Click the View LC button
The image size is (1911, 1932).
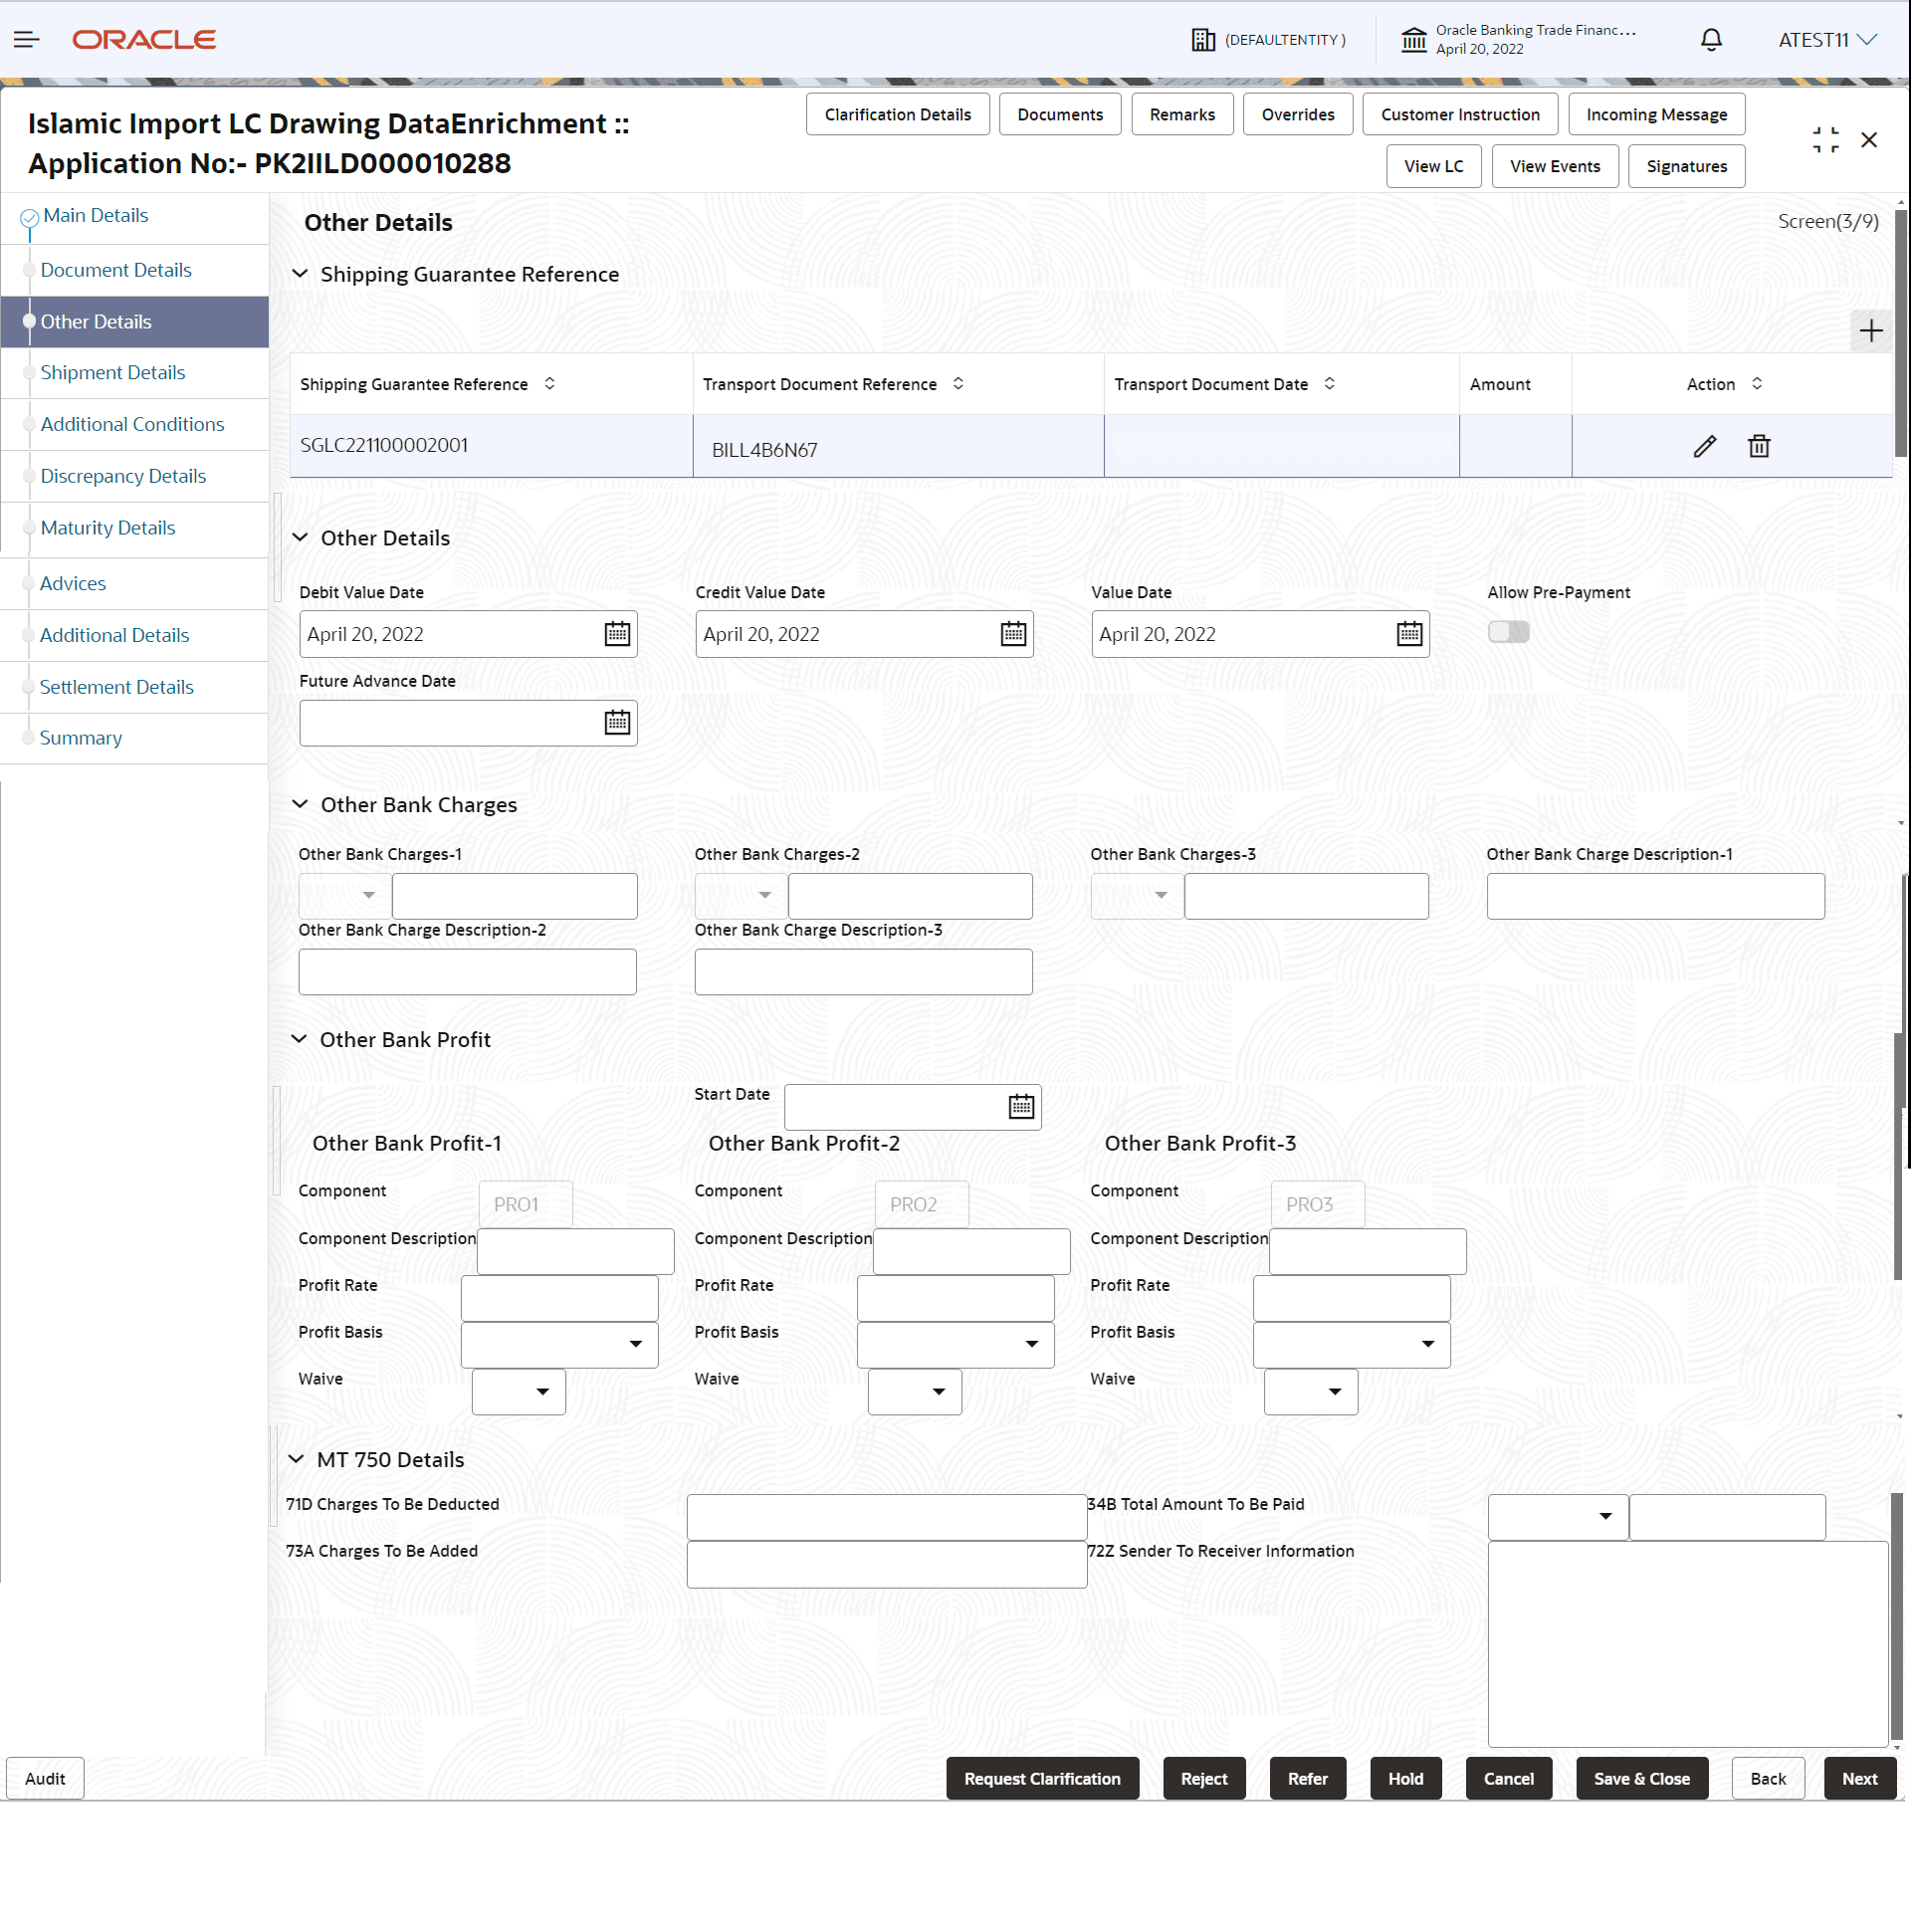[1433, 166]
